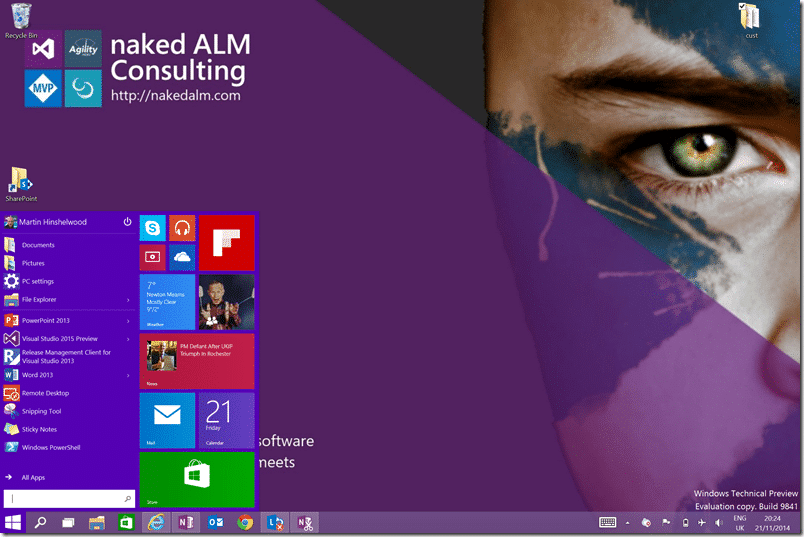Launch Remote Desktop from Start menu
The height and width of the screenshot is (537, 804).
pyautogui.click(x=68, y=393)
